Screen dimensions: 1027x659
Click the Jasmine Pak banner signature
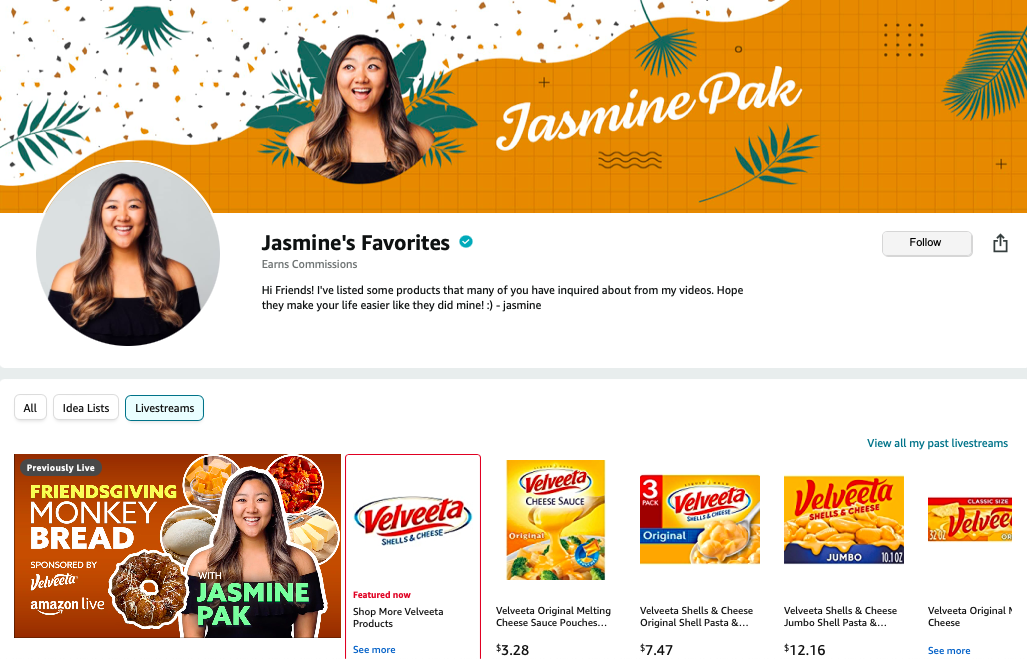tap(648, 110)
